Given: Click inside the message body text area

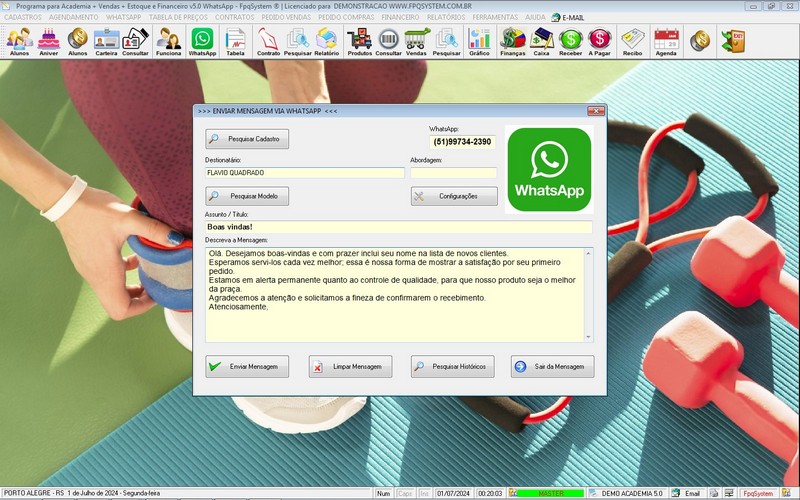Looking at the screenshot, I should point(394,295).
